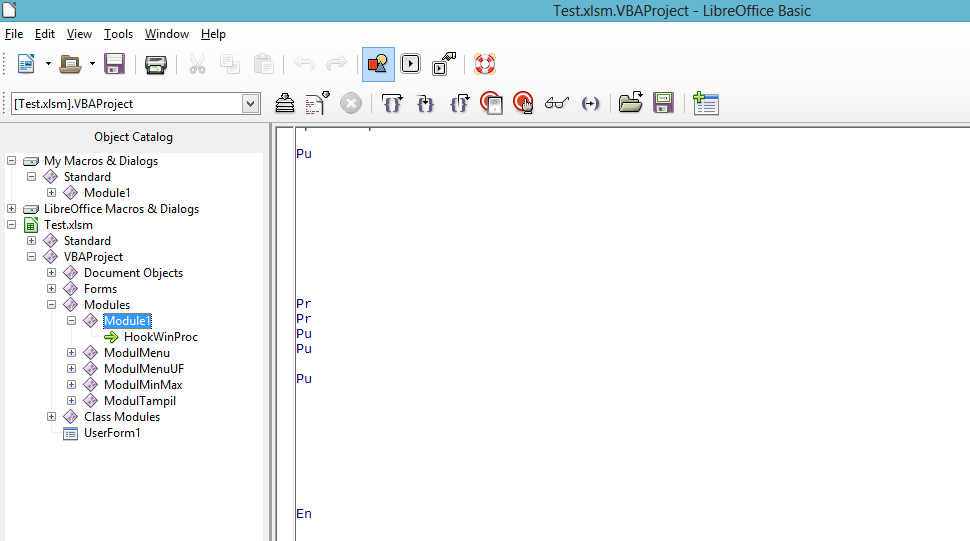Select ModulMenuUF in the tree
970x541 pixels.
[144, 369]
